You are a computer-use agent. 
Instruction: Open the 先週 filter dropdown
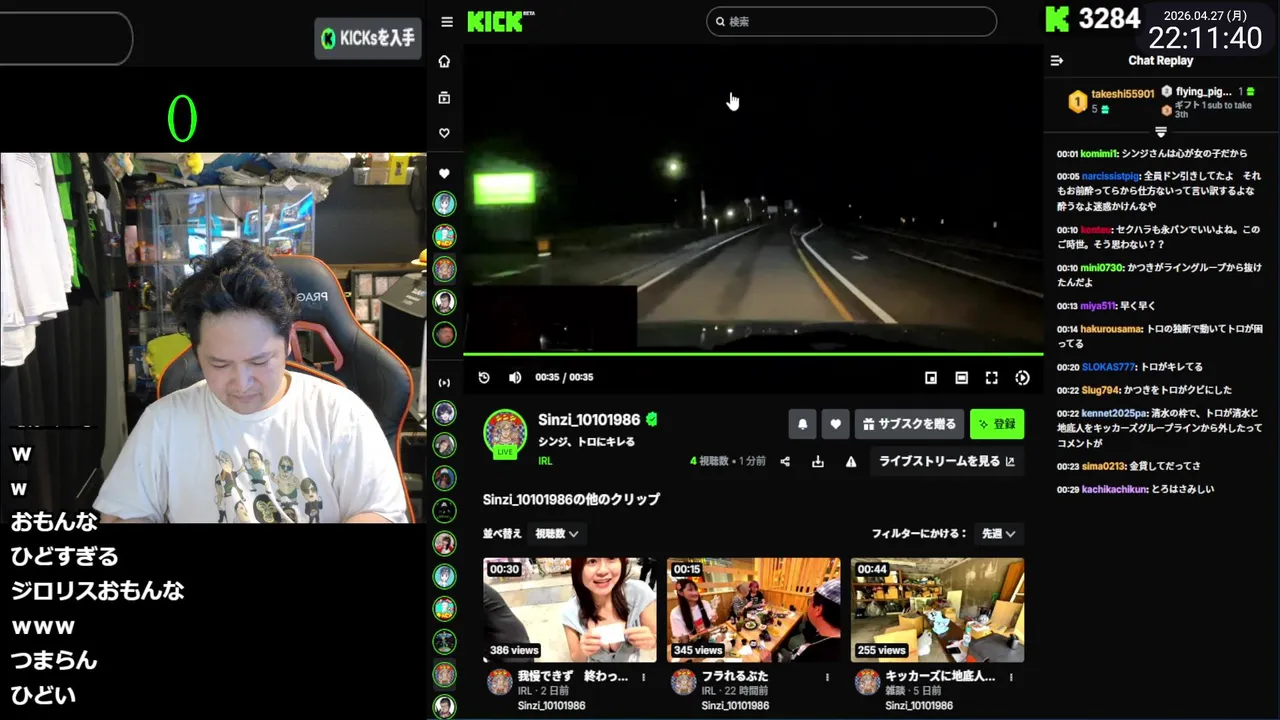[x=998, y=534]
